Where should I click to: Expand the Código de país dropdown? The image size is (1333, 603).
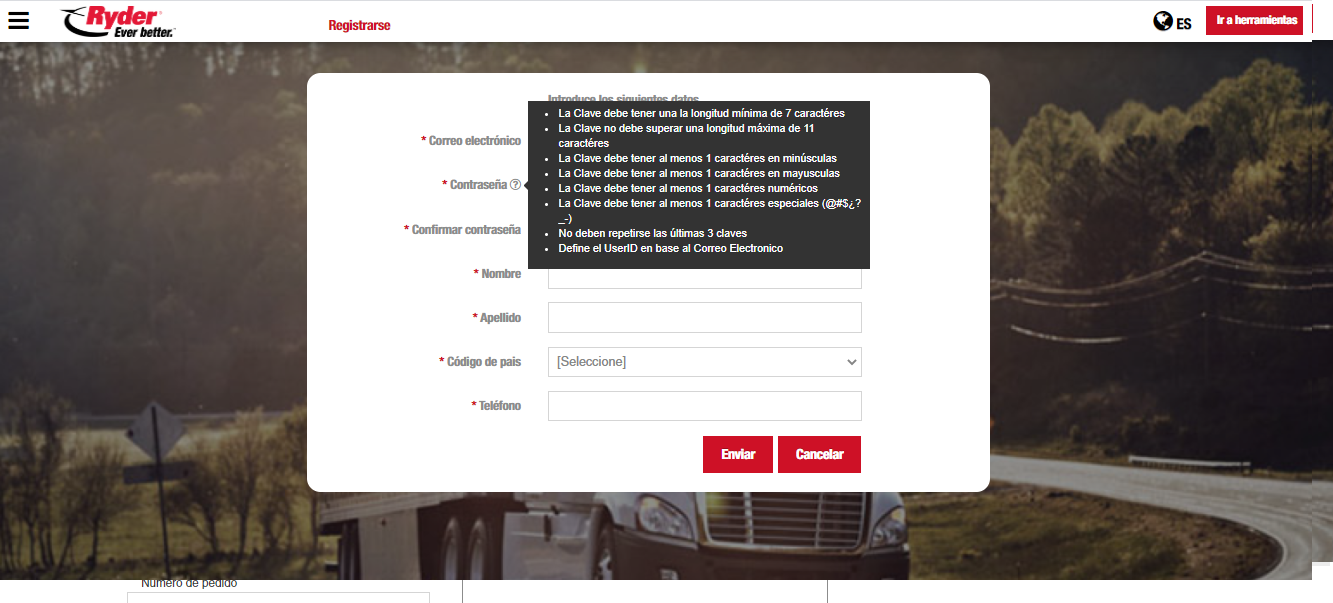coord(704,362)
